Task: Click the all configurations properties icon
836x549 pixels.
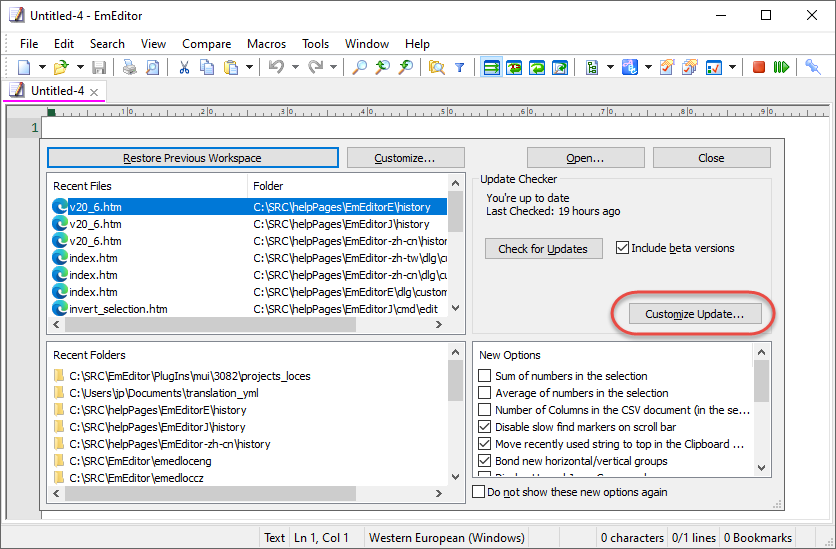Action: (x=690, y=68)
